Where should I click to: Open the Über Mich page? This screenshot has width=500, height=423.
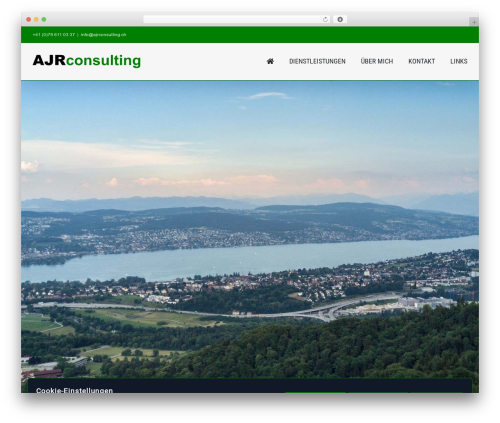click(x=377, y=61)
